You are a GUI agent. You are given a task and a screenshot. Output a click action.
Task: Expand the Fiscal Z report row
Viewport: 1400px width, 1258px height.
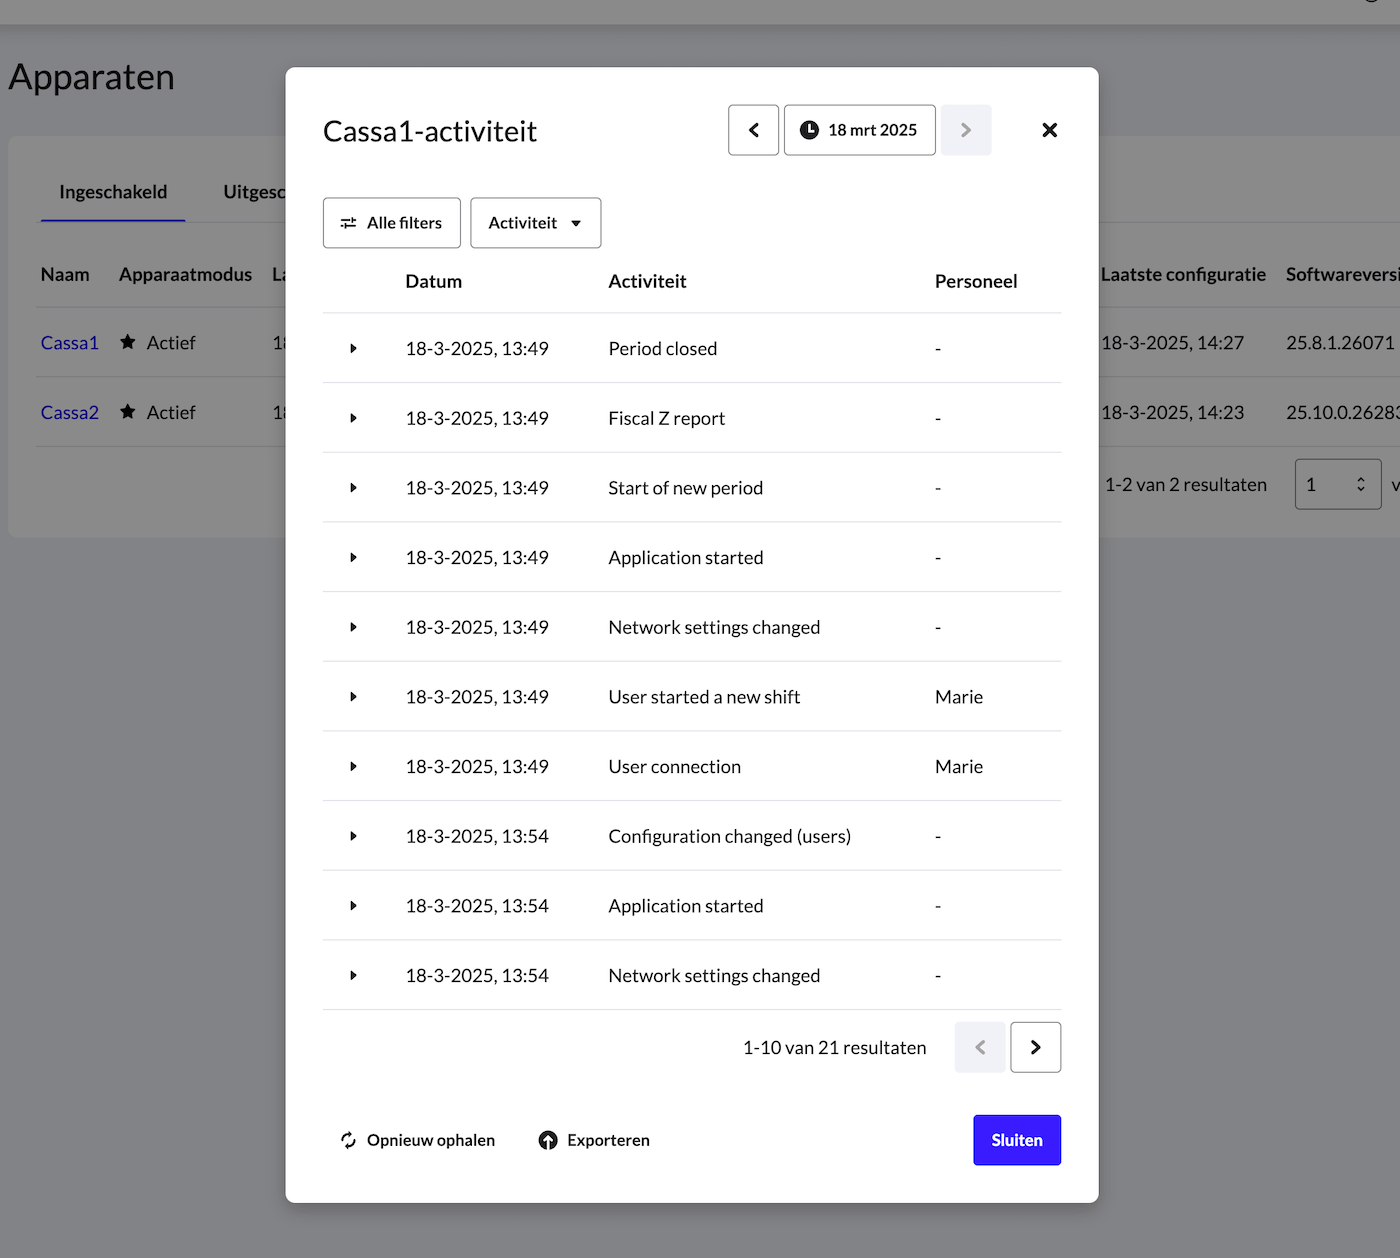tap(353, 418)
